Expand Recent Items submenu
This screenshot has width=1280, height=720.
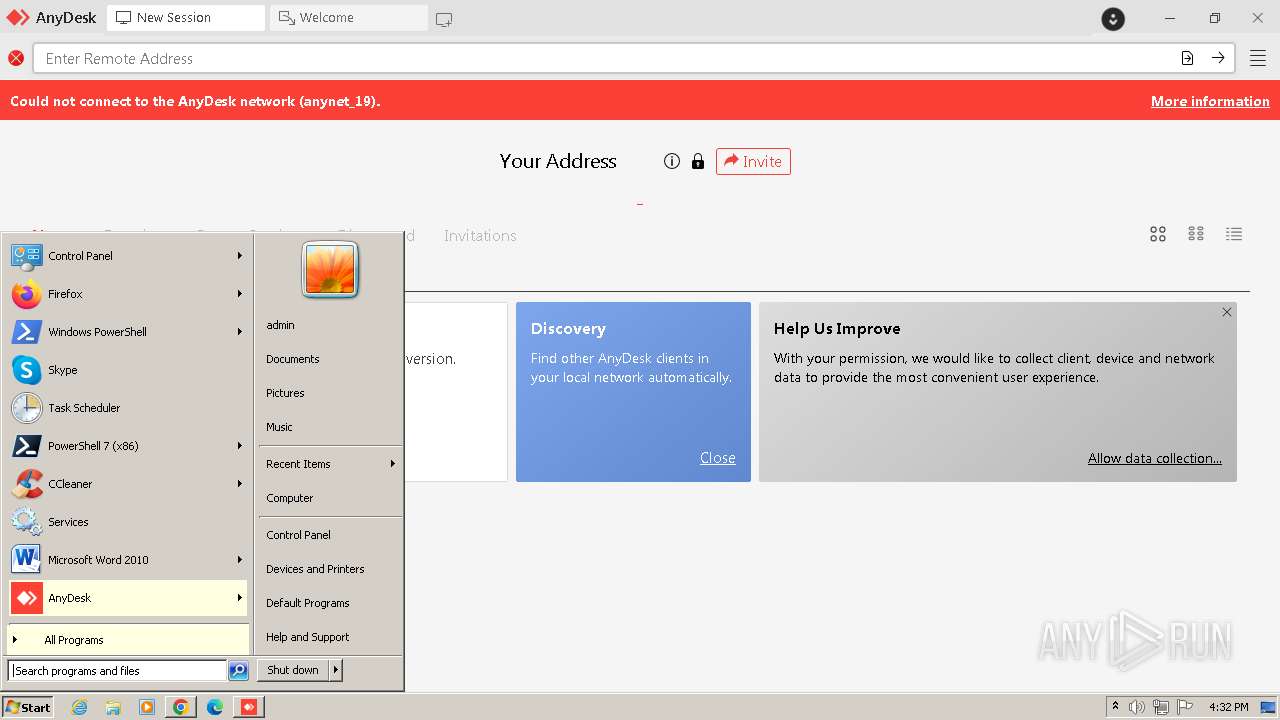[330, 464]
